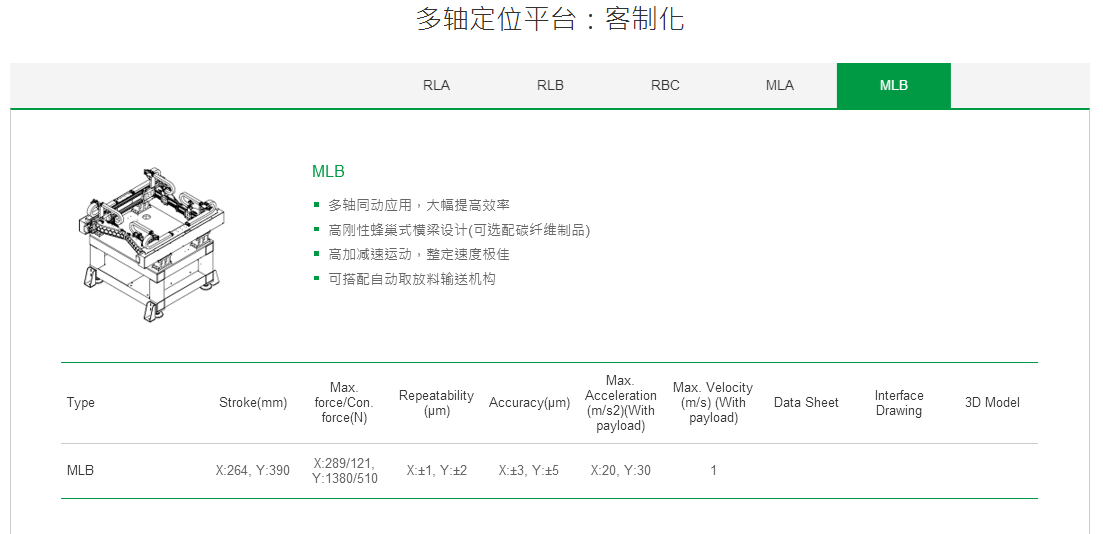Click the Data Sheet column header
The image size is (1103, 534).
[x=806, y=403]
